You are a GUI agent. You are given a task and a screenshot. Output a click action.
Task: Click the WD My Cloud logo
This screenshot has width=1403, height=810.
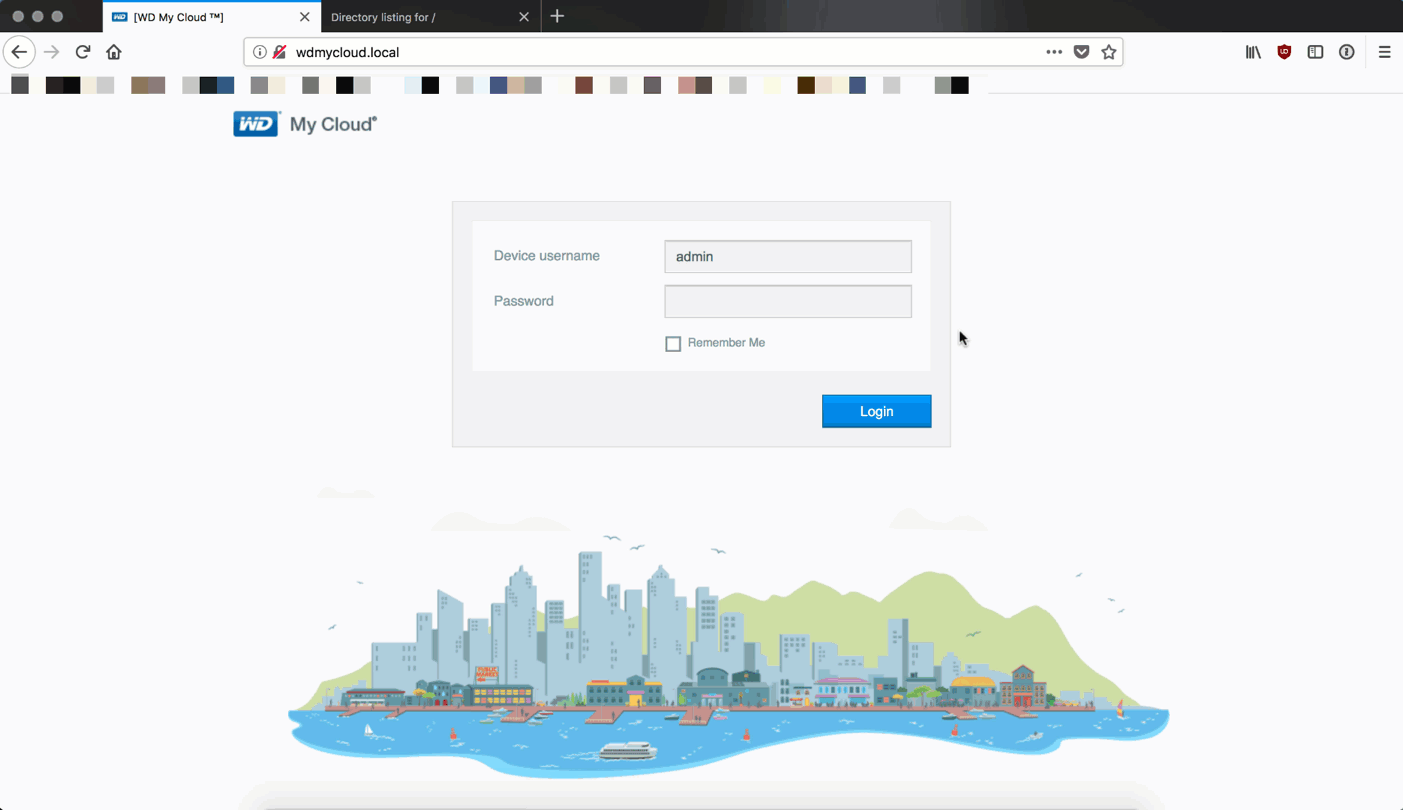pyautogui.click(x=305, y=124)
